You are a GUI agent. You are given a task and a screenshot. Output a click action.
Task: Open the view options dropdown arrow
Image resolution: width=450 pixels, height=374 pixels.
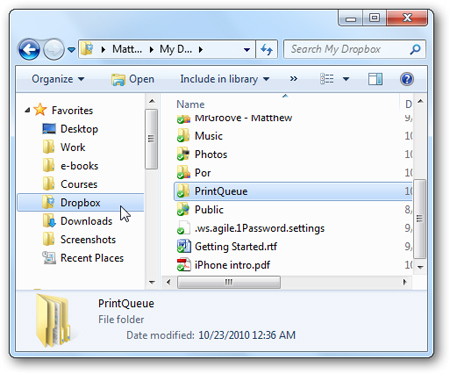(346, 79)
